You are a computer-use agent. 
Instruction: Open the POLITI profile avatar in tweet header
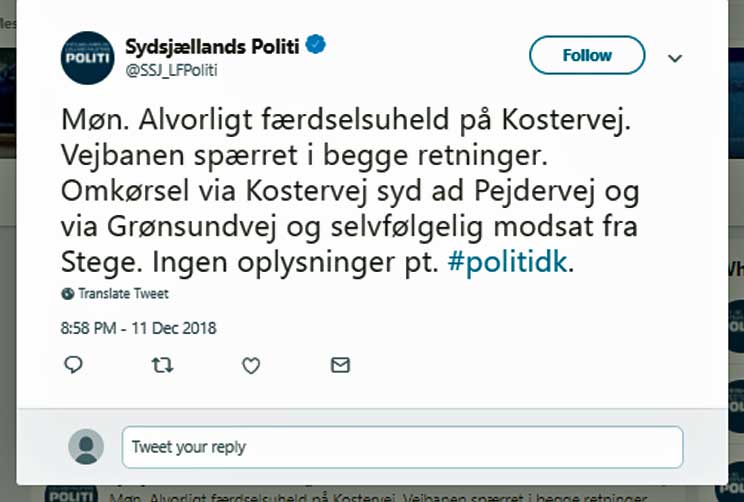pyautogui.click(x=87, y=57)
